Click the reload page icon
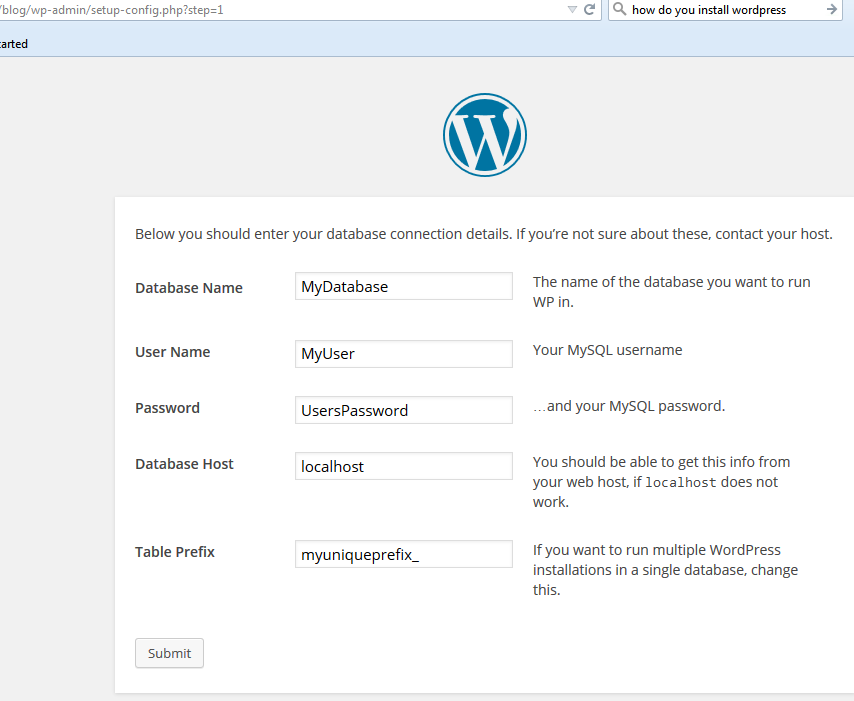 (x=589, y=9)
